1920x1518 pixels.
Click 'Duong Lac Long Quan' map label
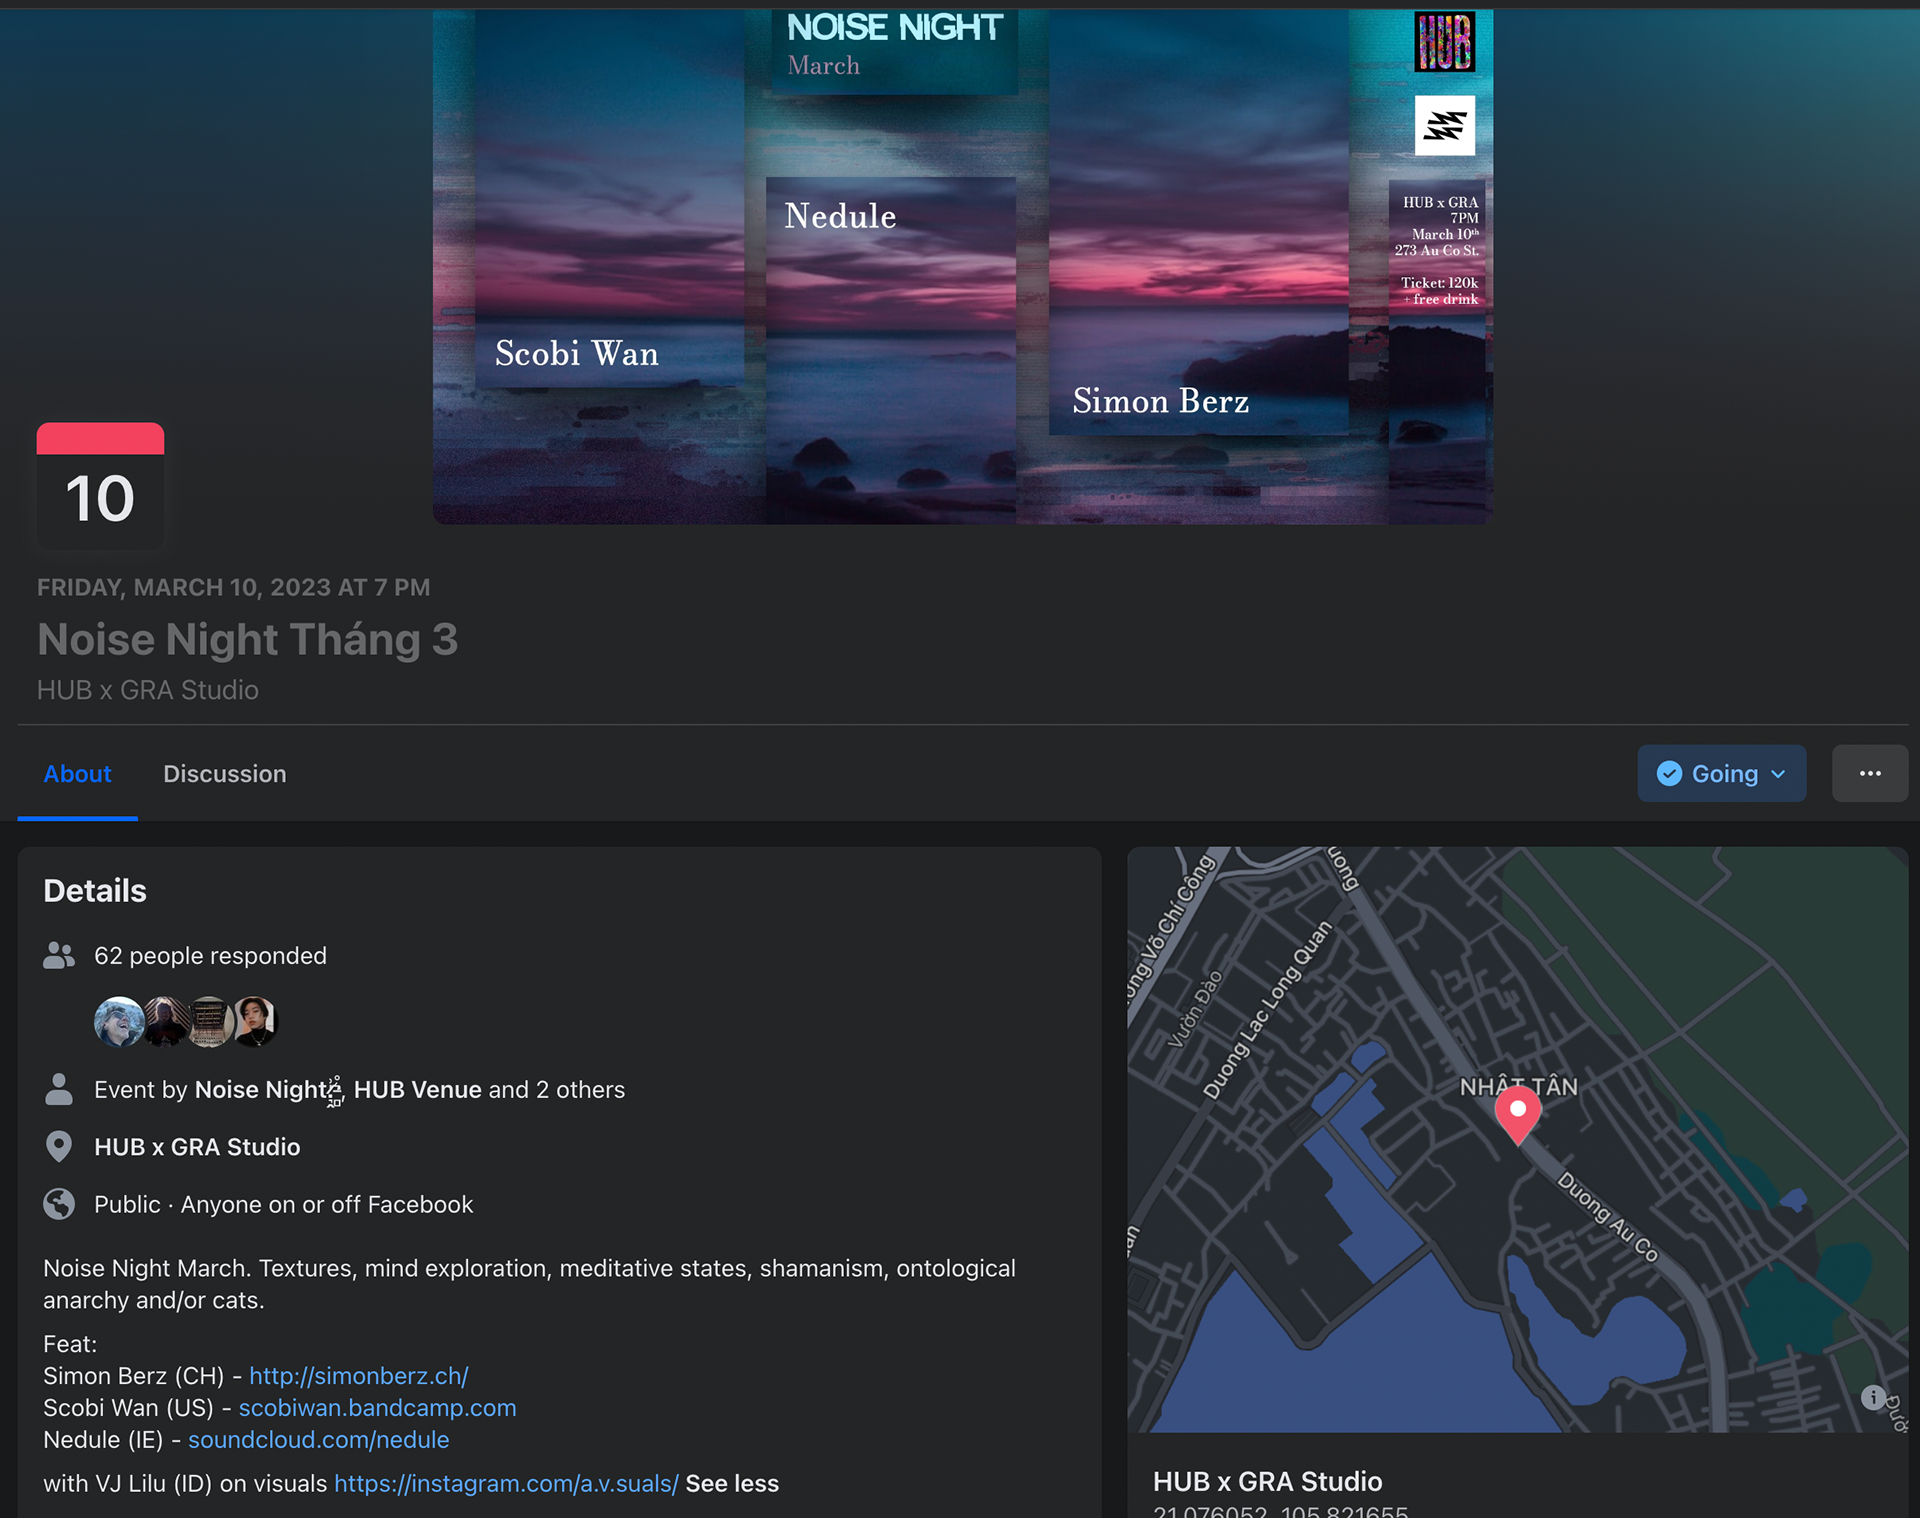pyautogui.click(x=1267, y=1010)
